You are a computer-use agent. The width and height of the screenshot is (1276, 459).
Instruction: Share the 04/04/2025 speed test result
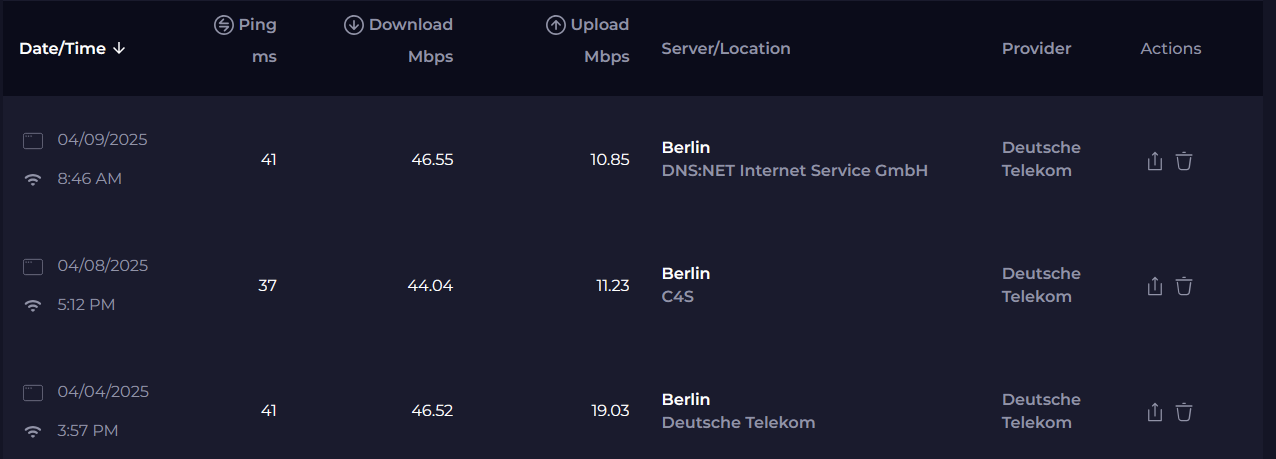click(x=1155, y=412)
